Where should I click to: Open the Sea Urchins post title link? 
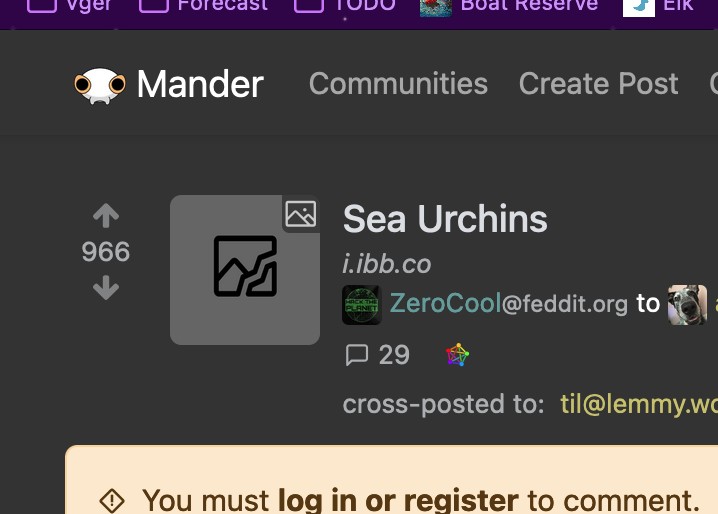[x=445, y=219]
